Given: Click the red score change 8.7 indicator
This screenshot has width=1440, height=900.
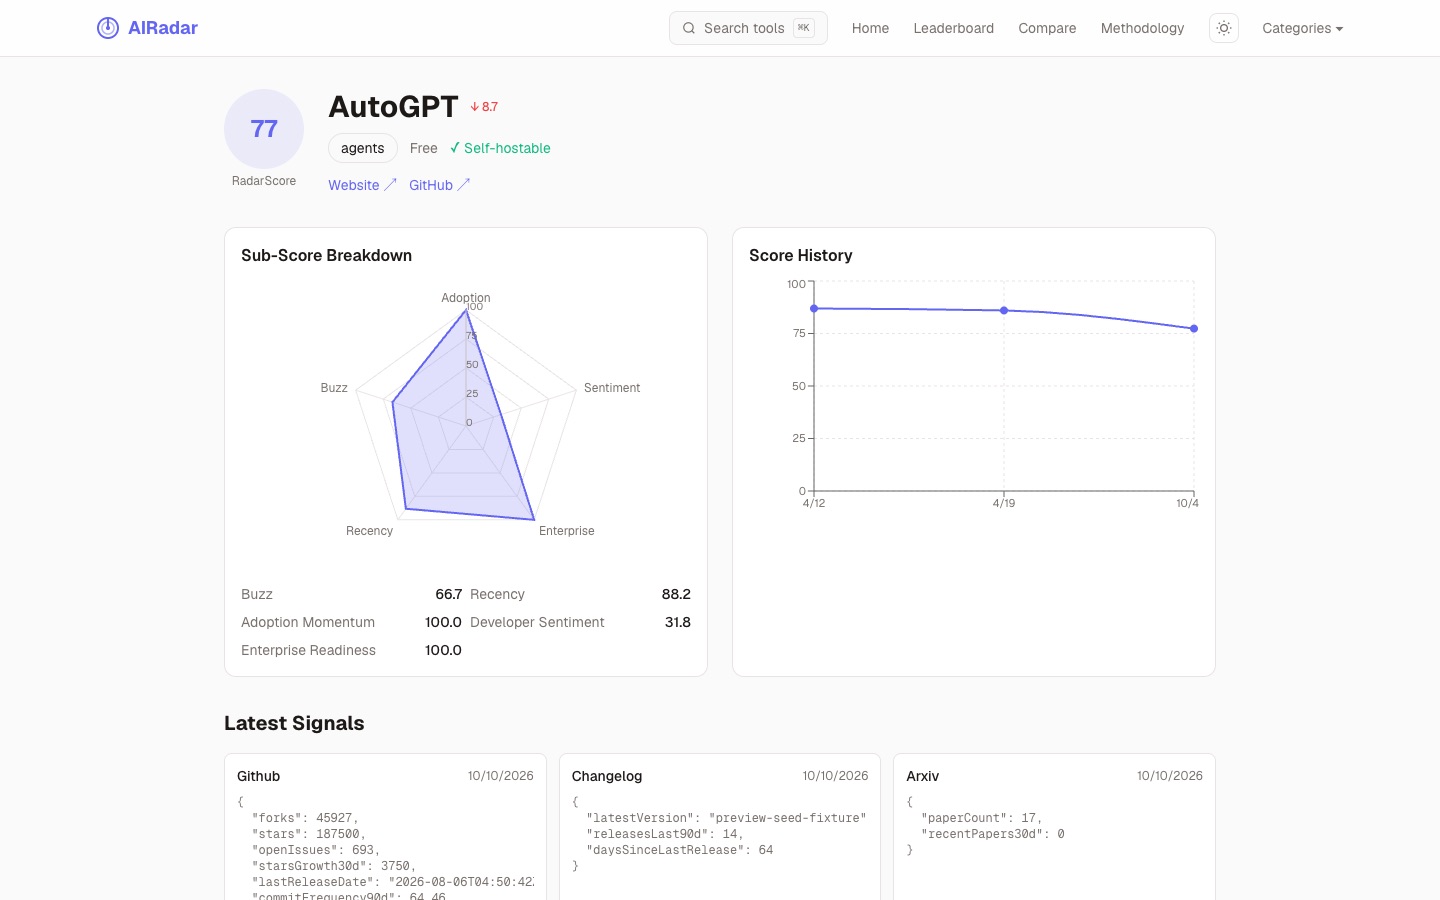Looking at the screenshot, I should pyautogui.click(x=484, y=107).
